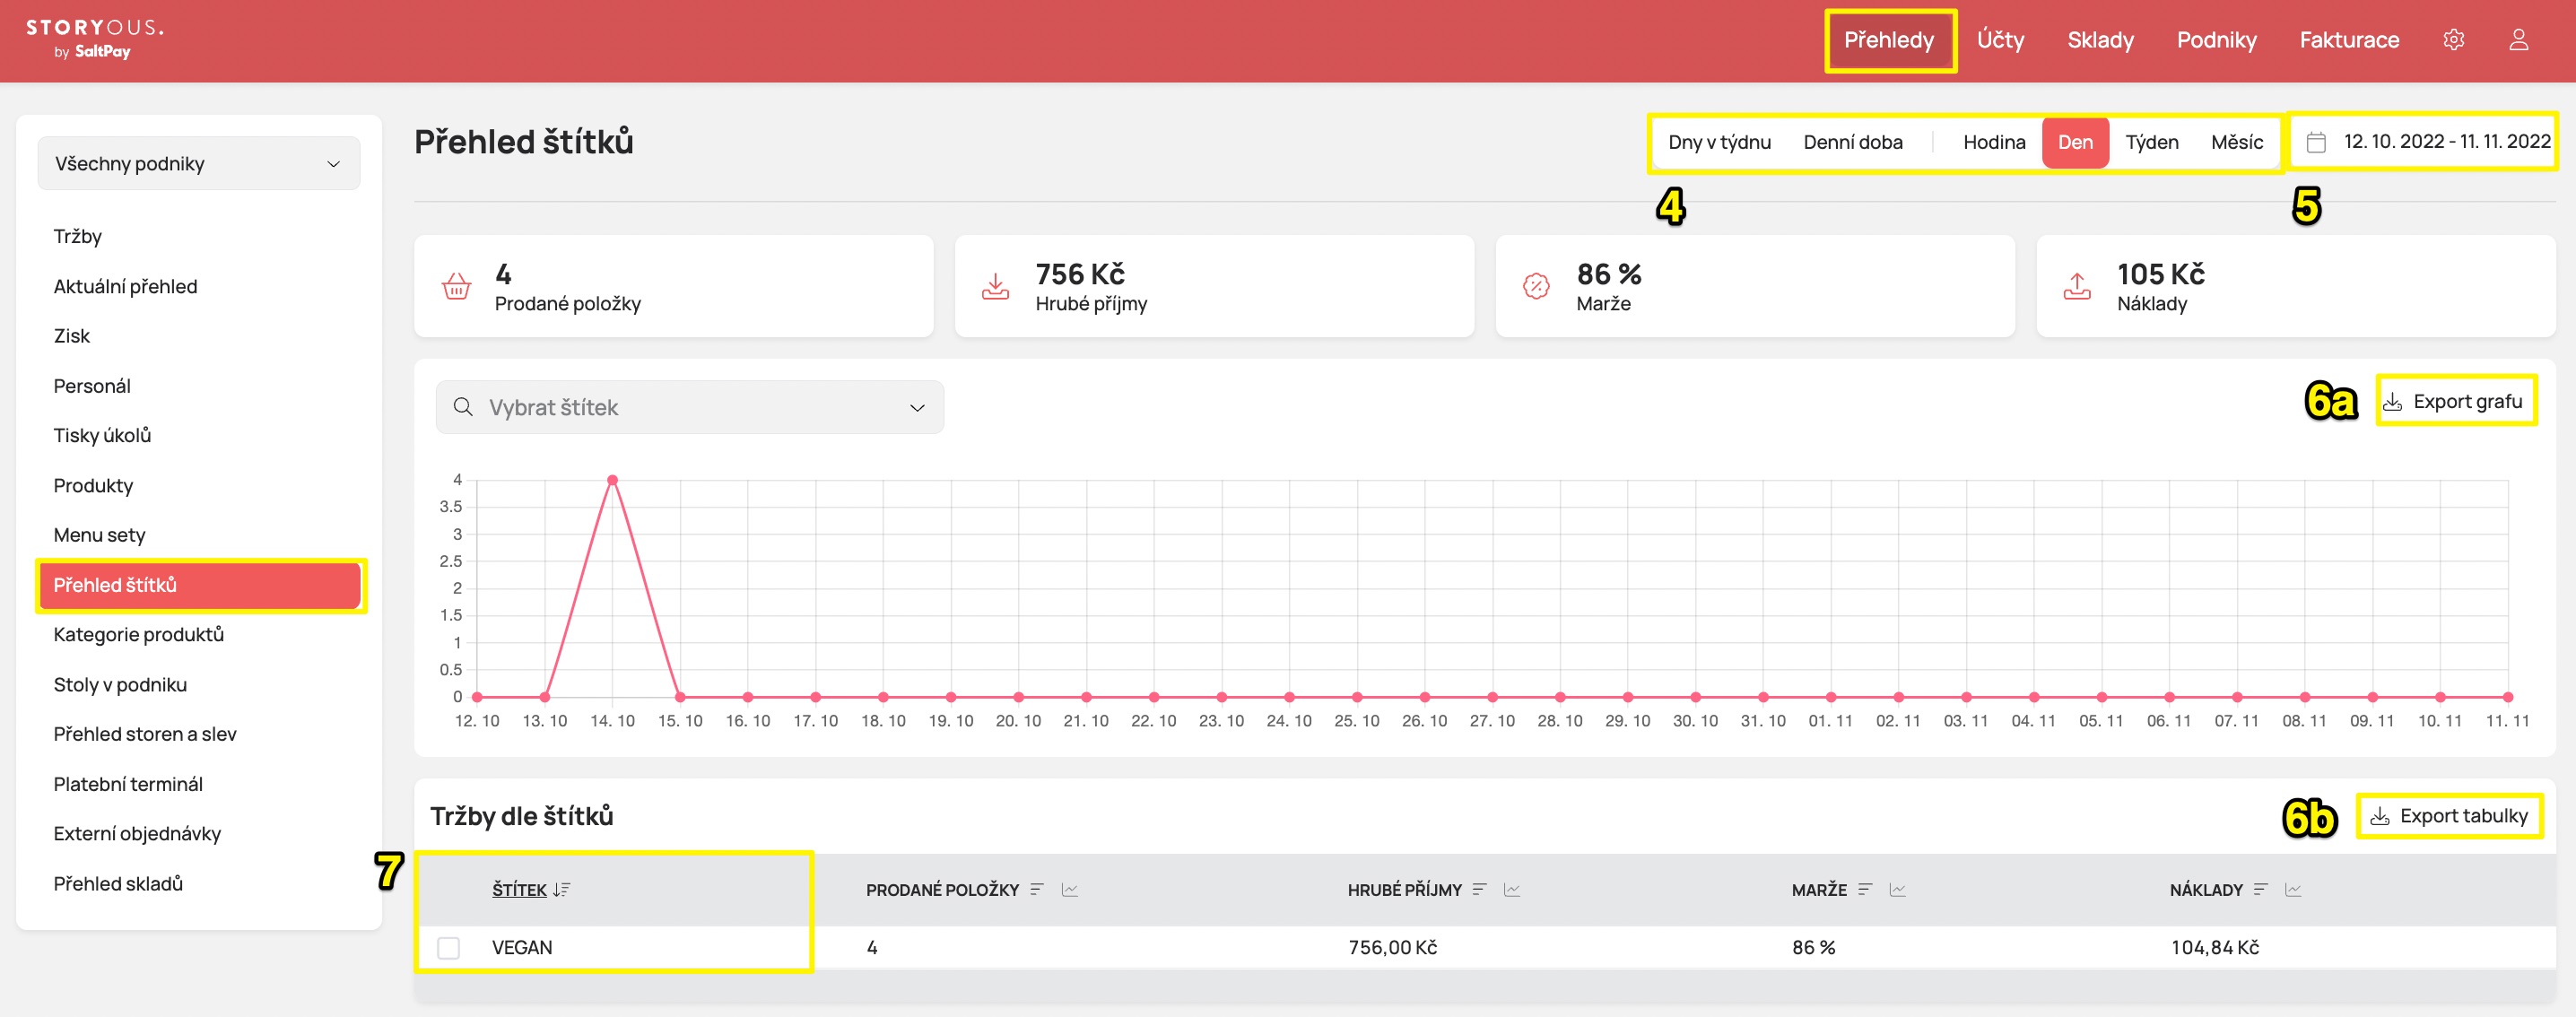Viewport: 2576px width, 1017px height.
Task: Sort by PRODANÉ POLOŽKY filter icon
Action: coord(1037,889)
